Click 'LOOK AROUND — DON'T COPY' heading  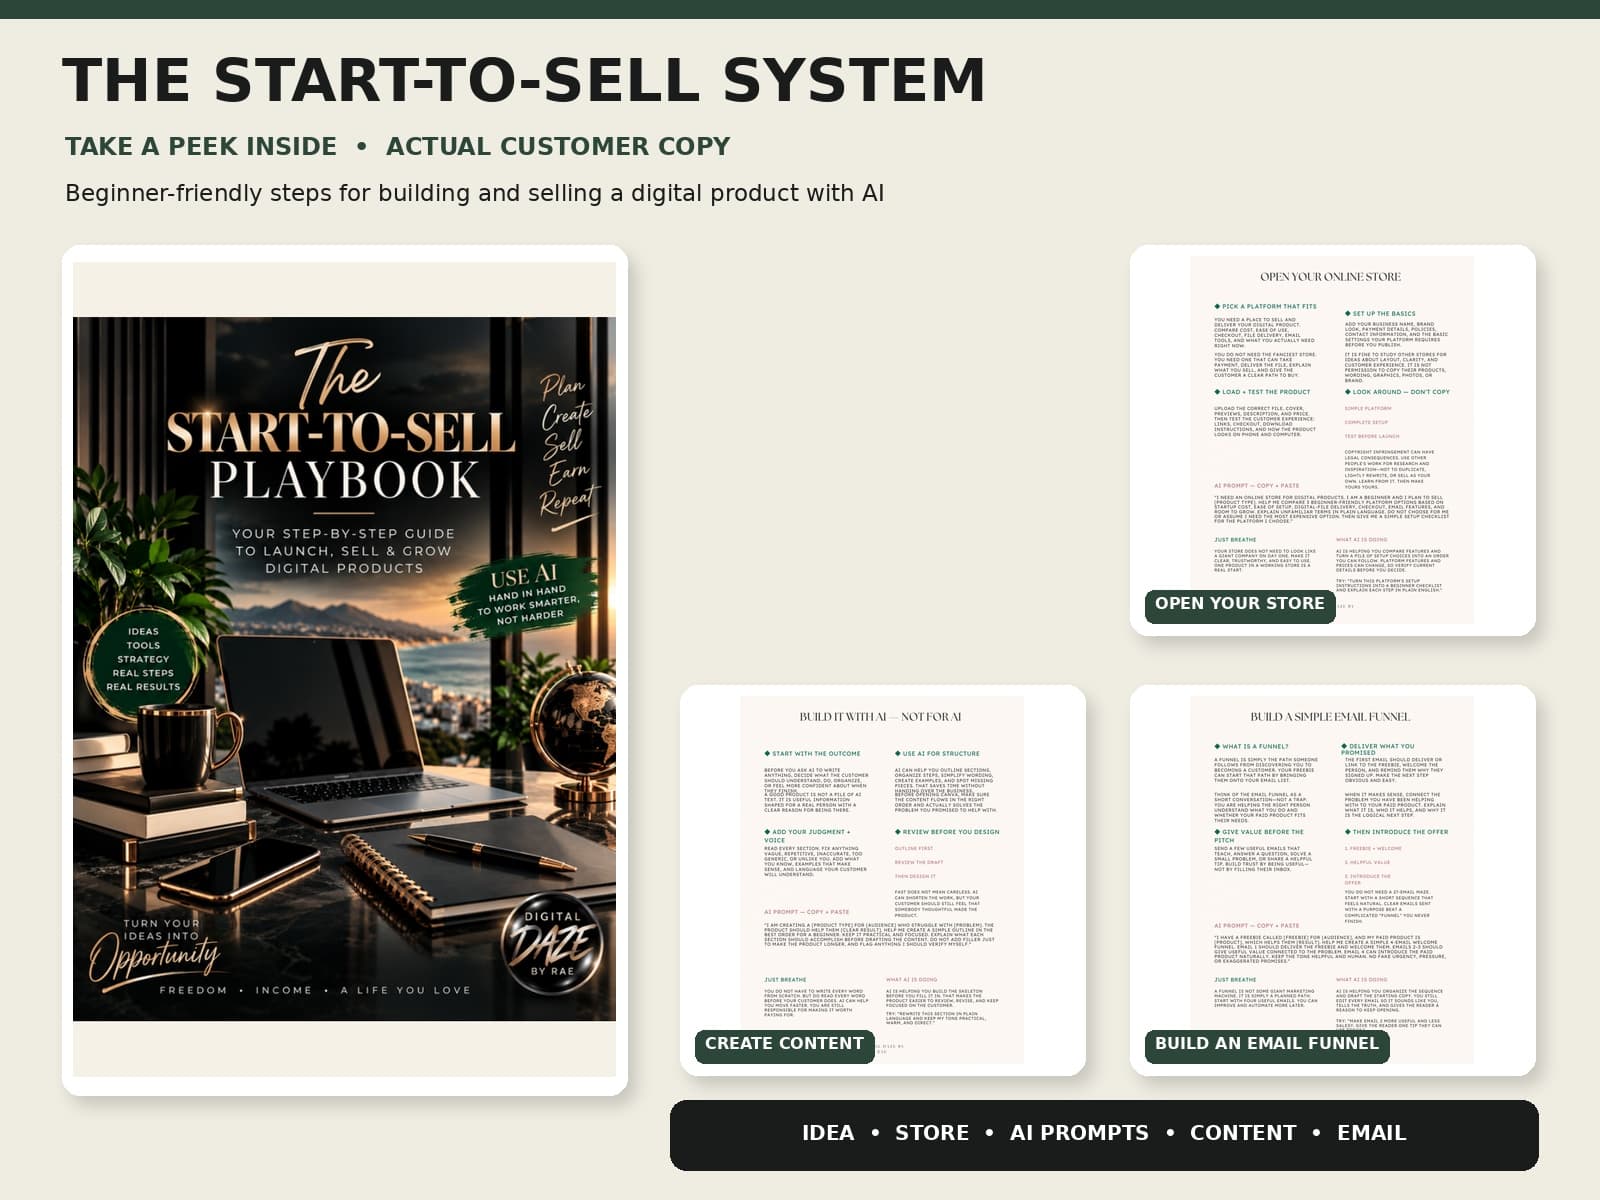[1398, 392]
